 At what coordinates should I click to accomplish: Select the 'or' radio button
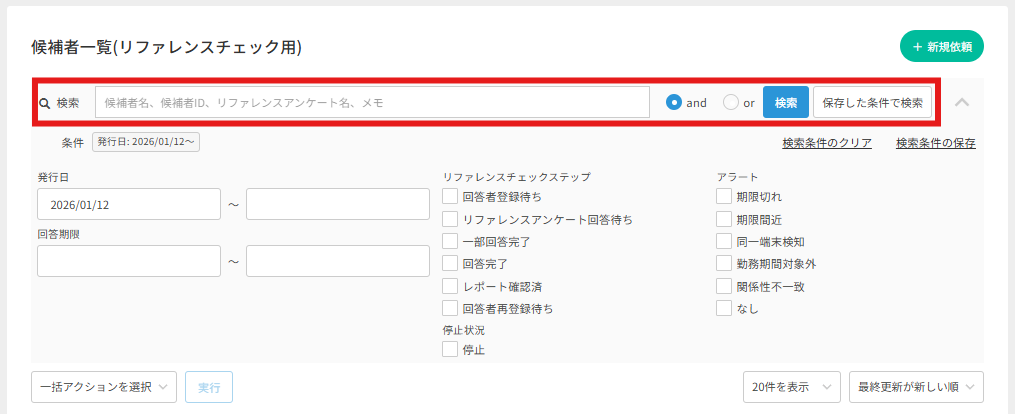tap(731, 102)
